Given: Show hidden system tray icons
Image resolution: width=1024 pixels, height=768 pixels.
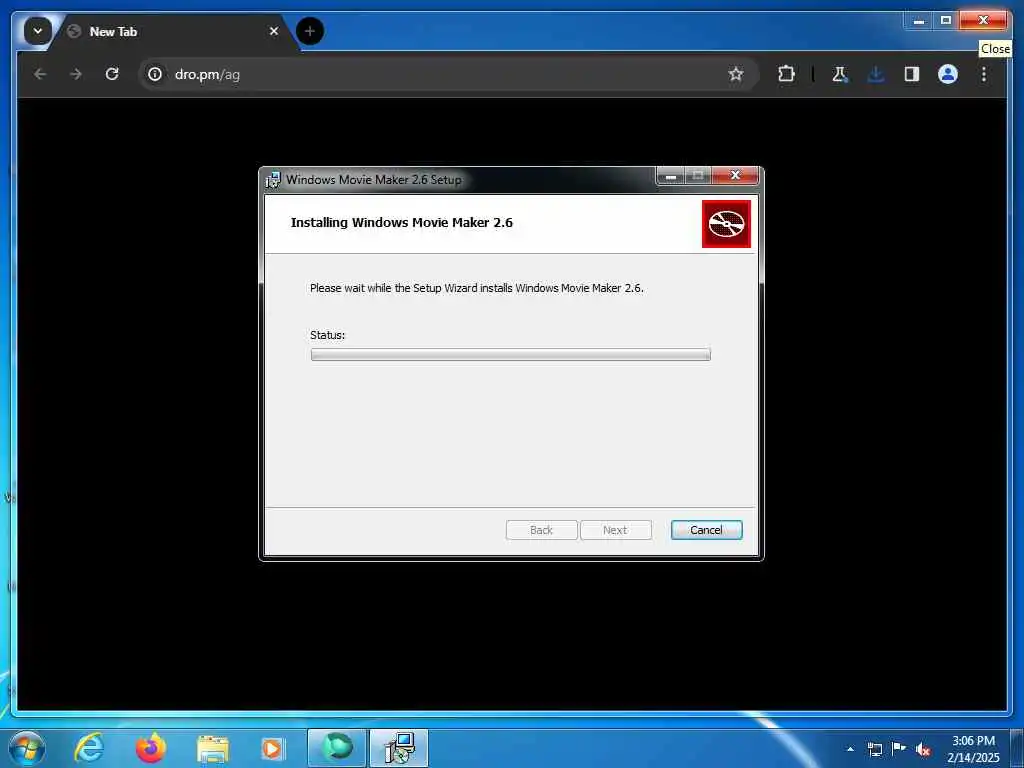Looking at the screenshot, I should coord(850,749).
